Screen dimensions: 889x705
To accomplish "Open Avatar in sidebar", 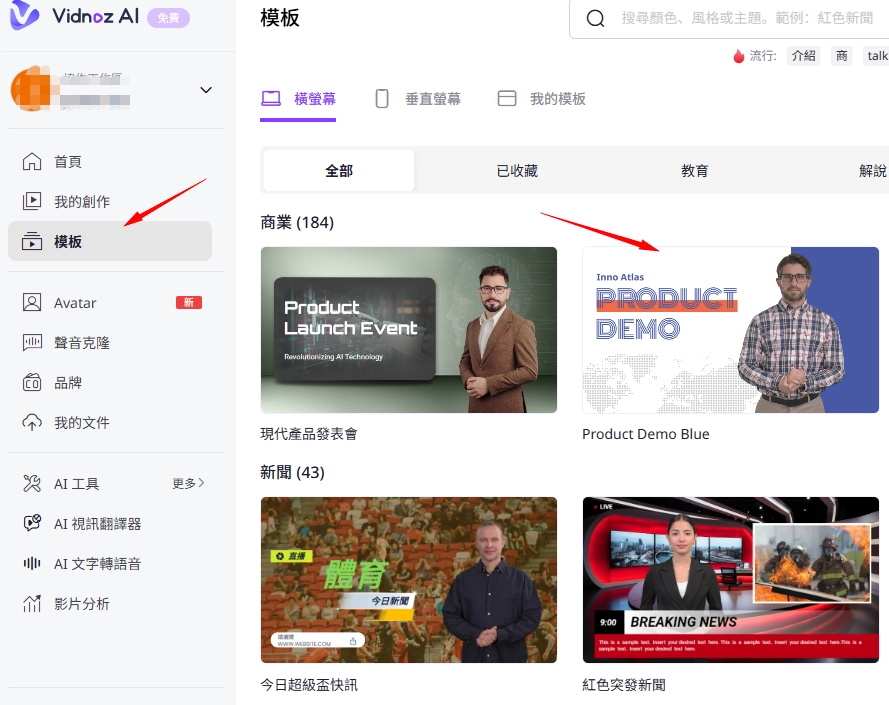I will (110, 302).
